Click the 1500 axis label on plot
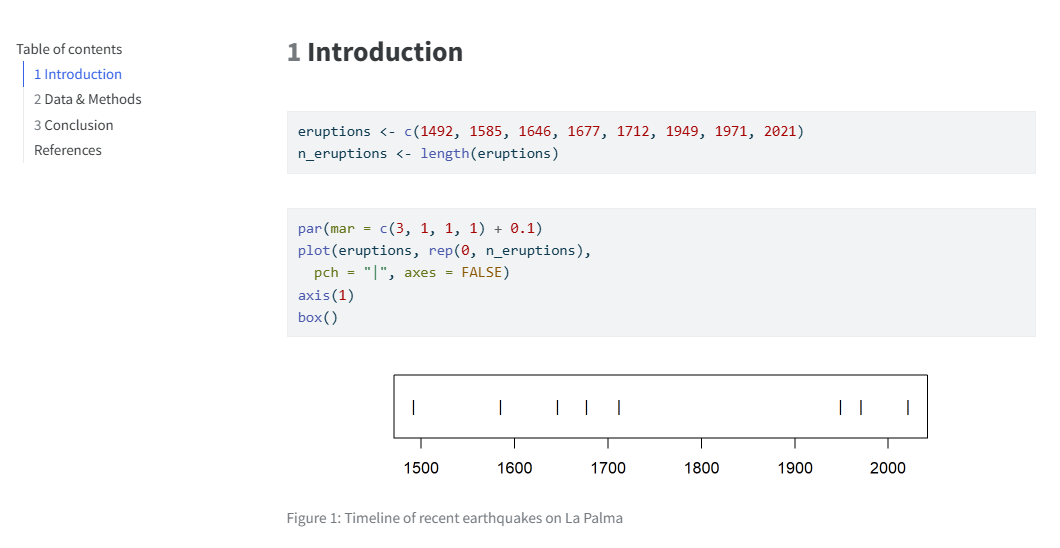Image resolution: width=1060 pixels, height=548 pixels. click(x=421, y=468)
